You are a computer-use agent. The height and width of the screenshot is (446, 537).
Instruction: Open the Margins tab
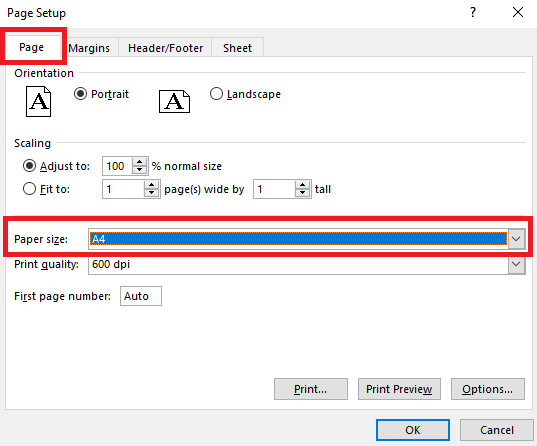[x=89, y=48]
